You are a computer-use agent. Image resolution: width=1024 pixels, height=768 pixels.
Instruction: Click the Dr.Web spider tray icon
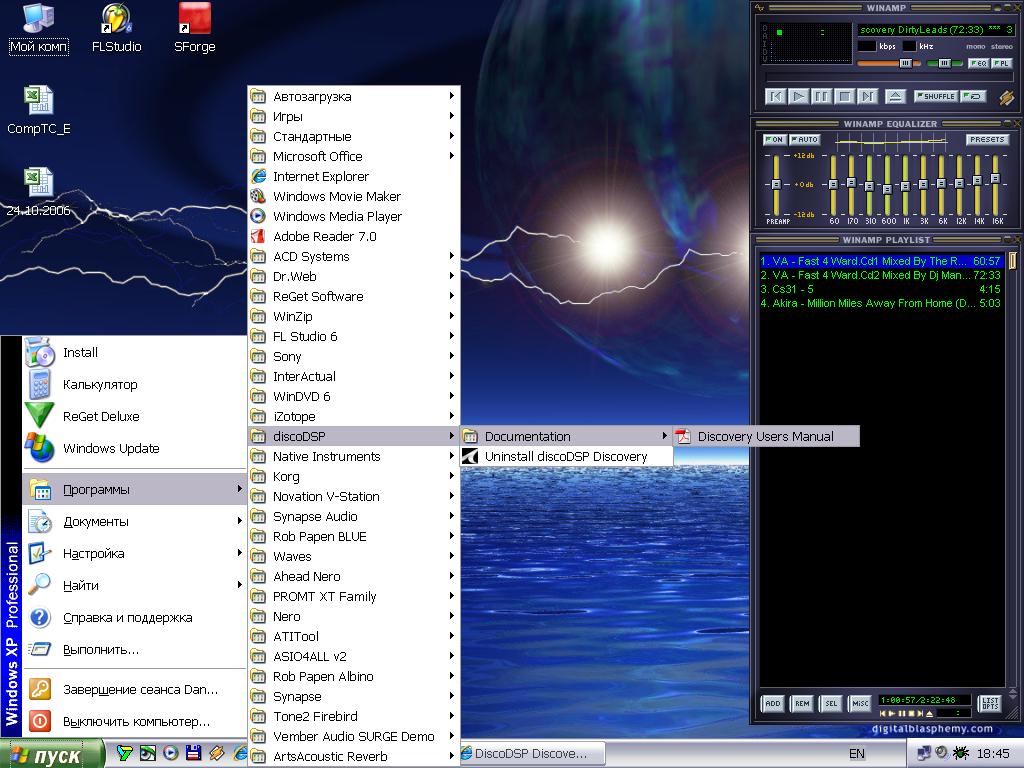(961, 752)
